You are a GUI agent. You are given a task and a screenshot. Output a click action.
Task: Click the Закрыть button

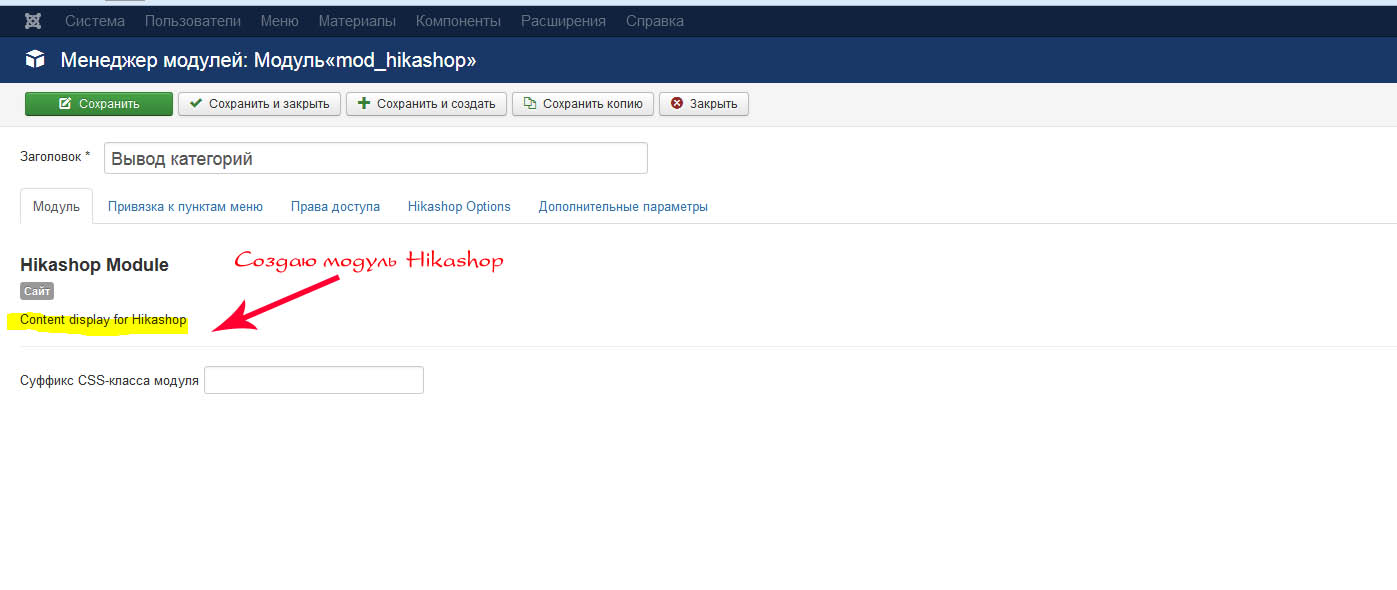(704, 104)
